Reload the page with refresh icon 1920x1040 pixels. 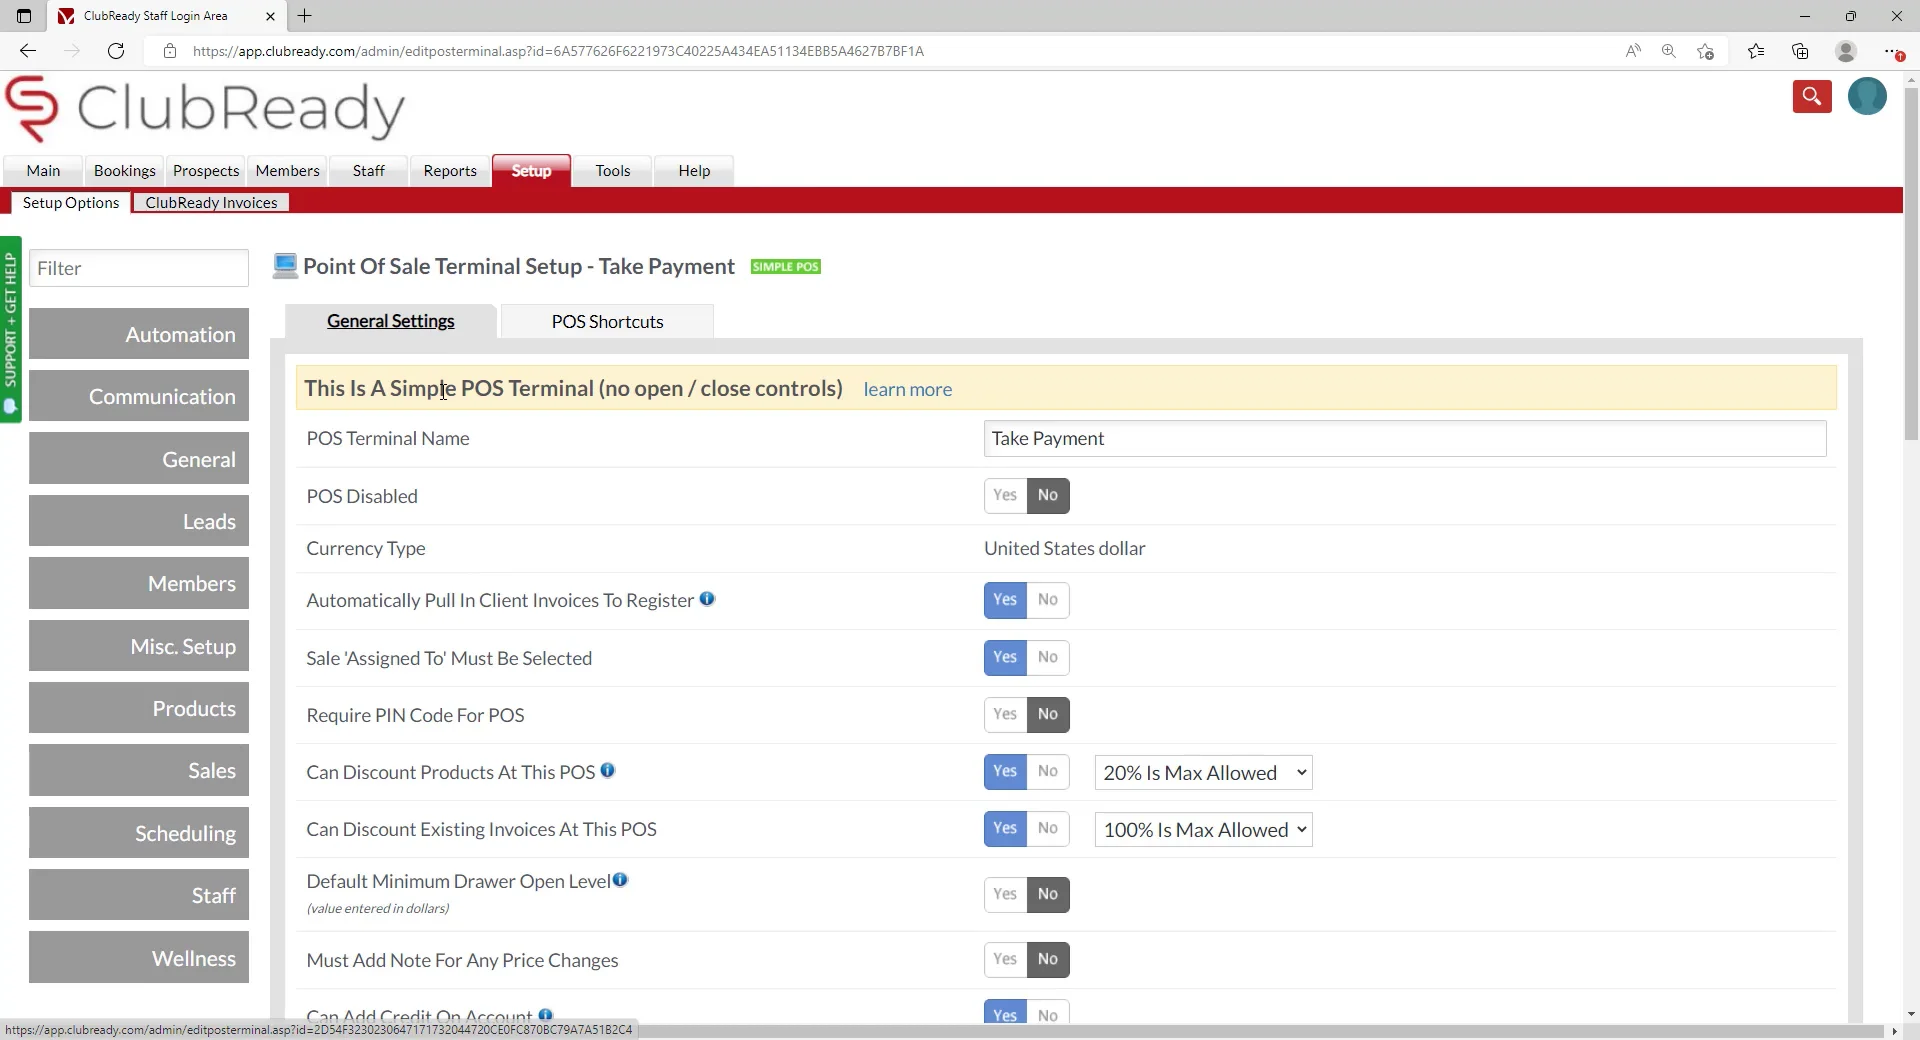point(116,51)
